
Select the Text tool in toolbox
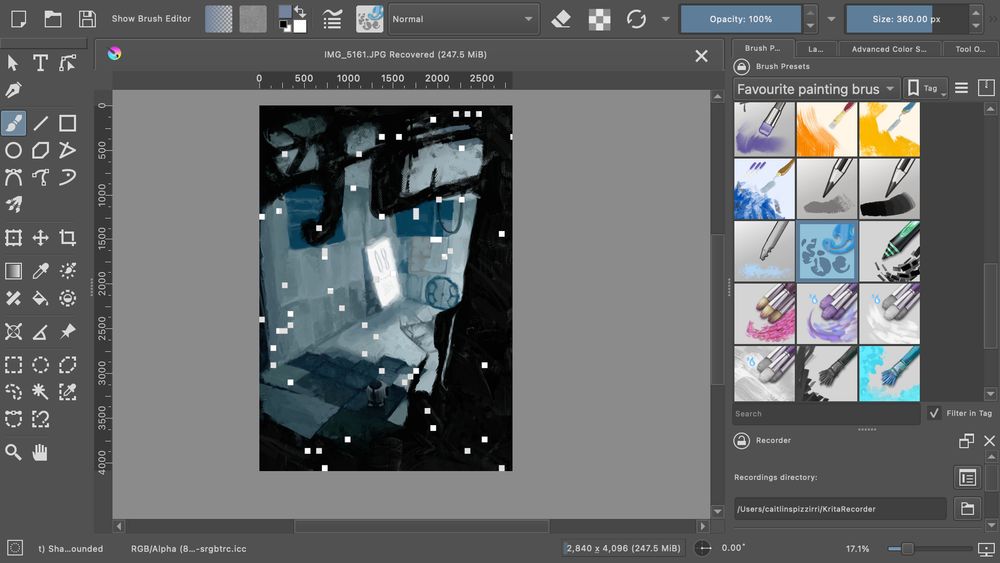pos(41,63)
